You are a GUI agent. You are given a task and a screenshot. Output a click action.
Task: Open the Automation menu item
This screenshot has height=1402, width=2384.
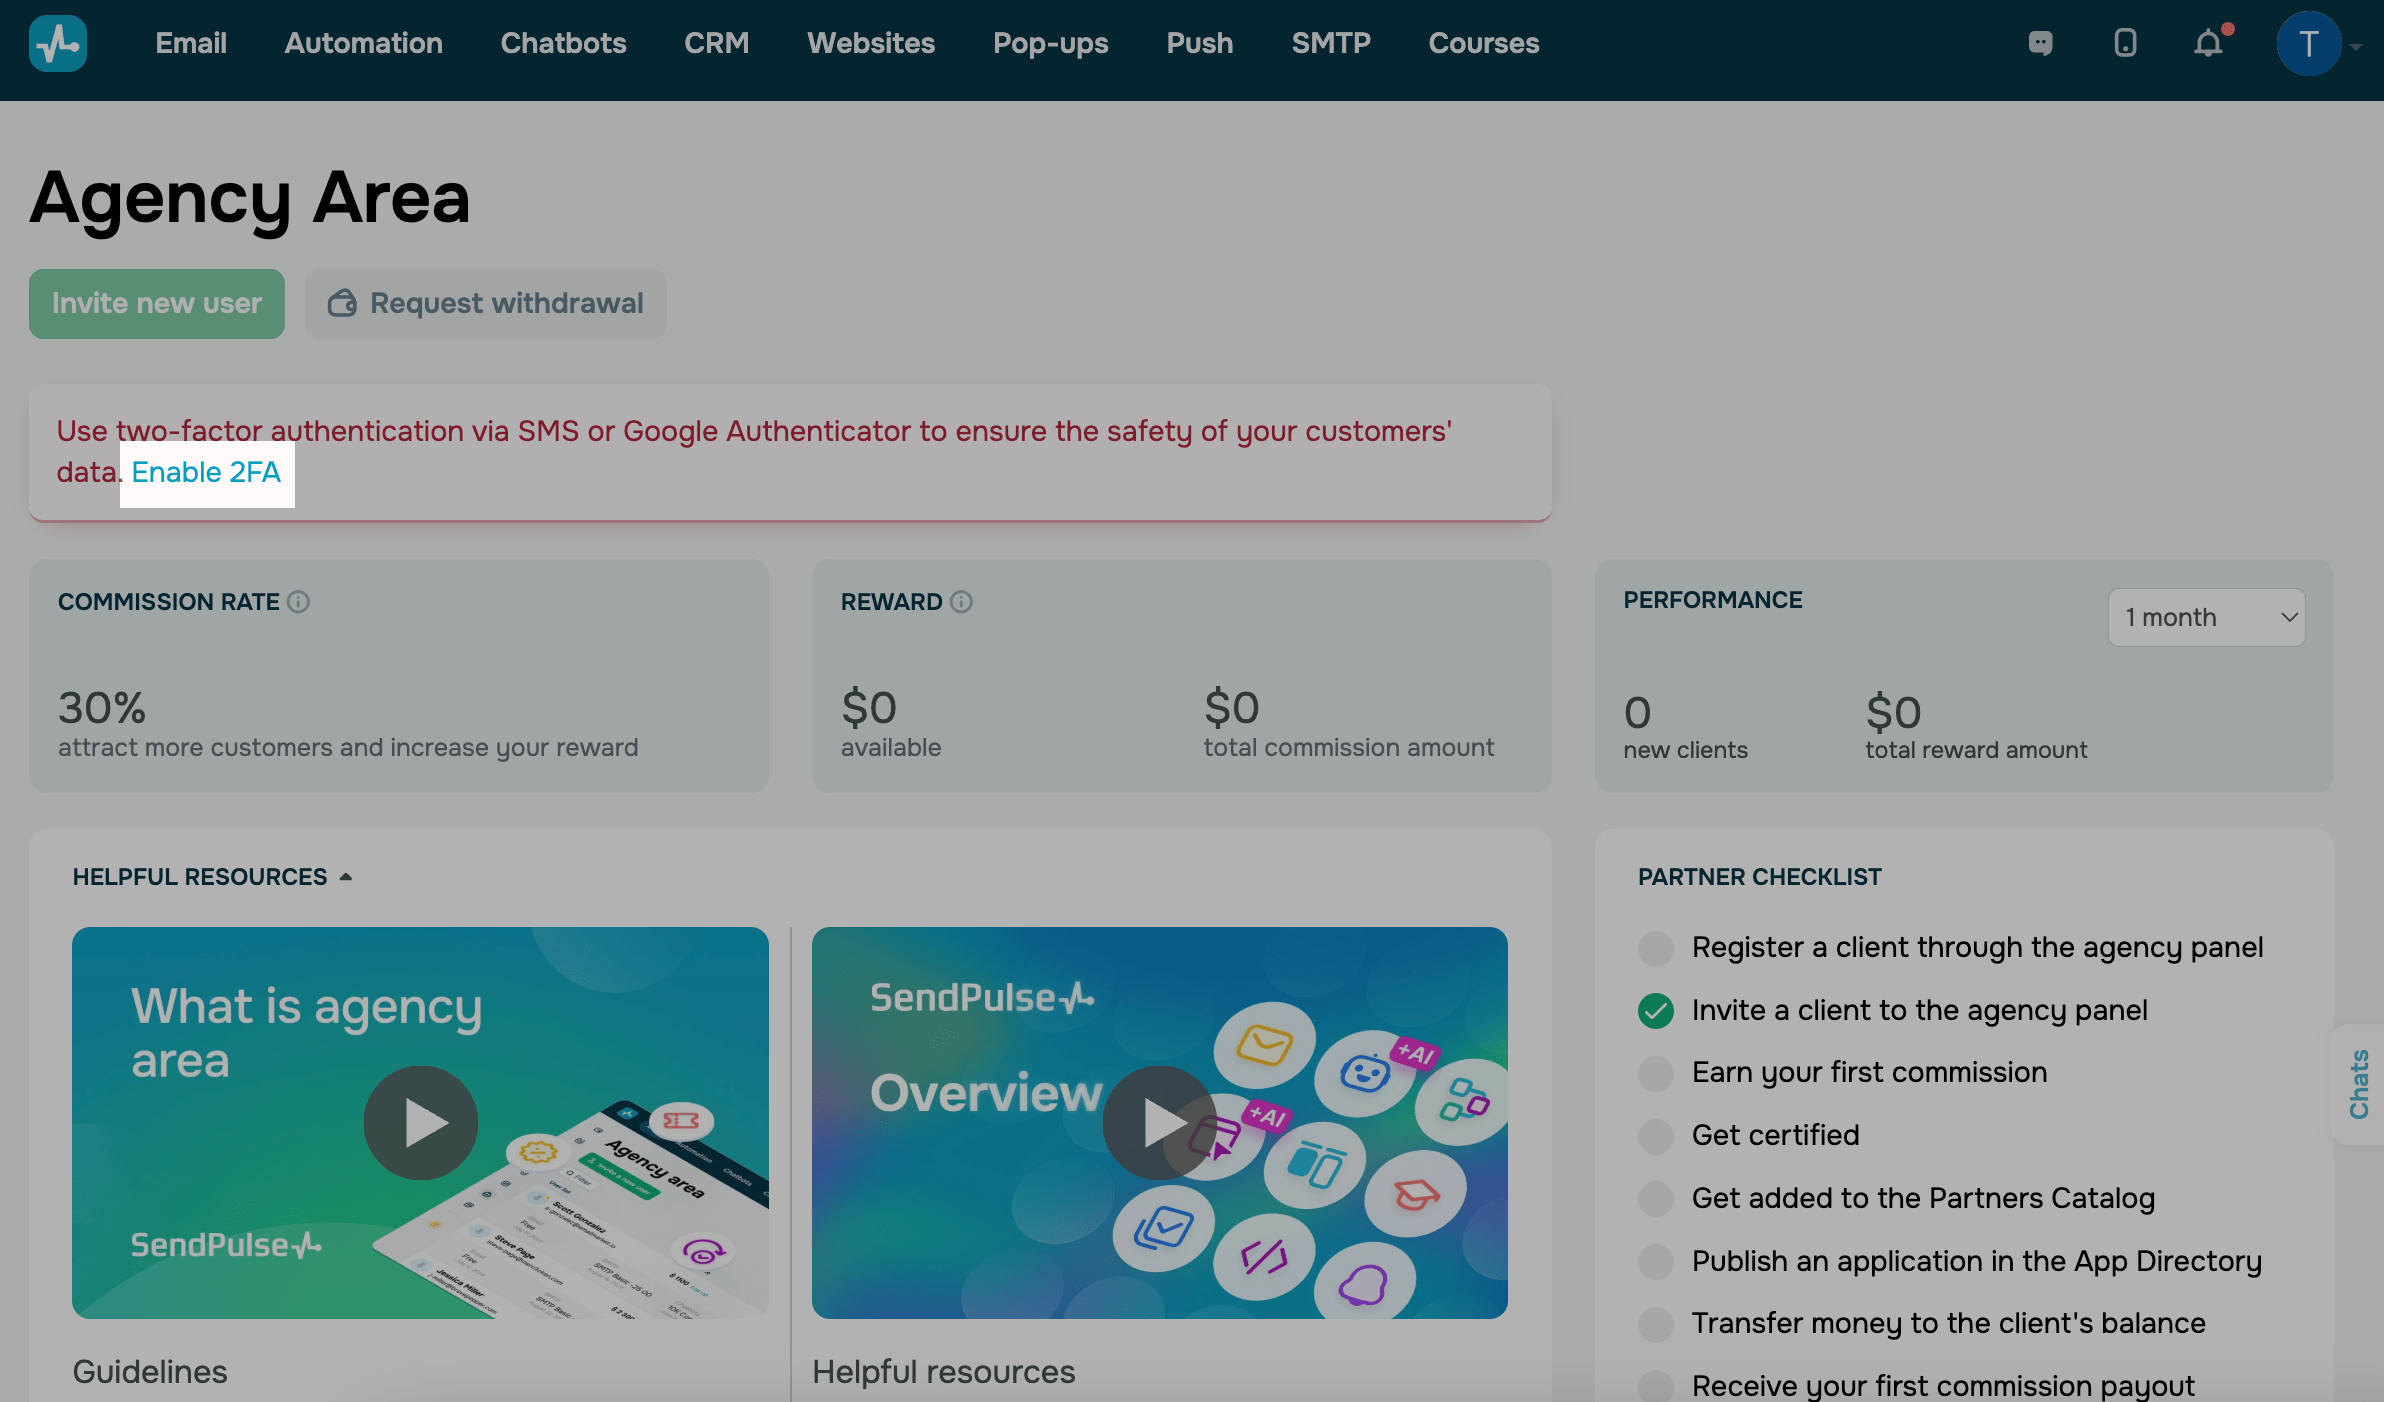tap(363, 44)
